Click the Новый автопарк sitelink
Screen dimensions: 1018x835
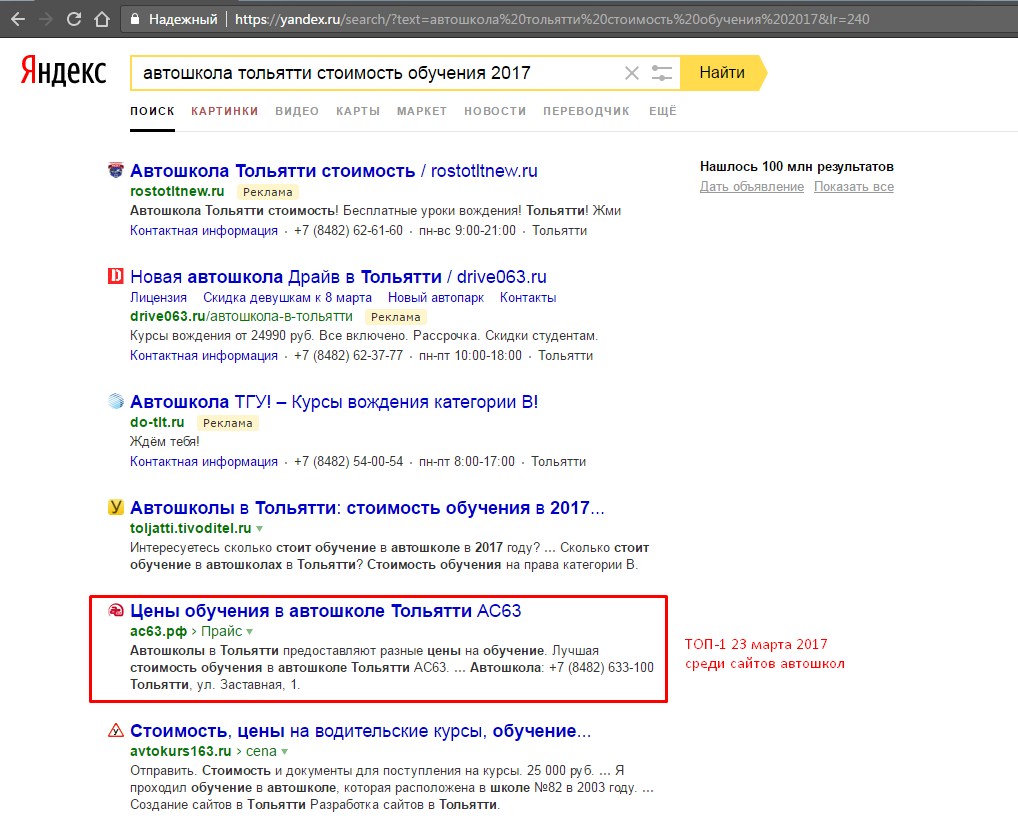(436, 297)
